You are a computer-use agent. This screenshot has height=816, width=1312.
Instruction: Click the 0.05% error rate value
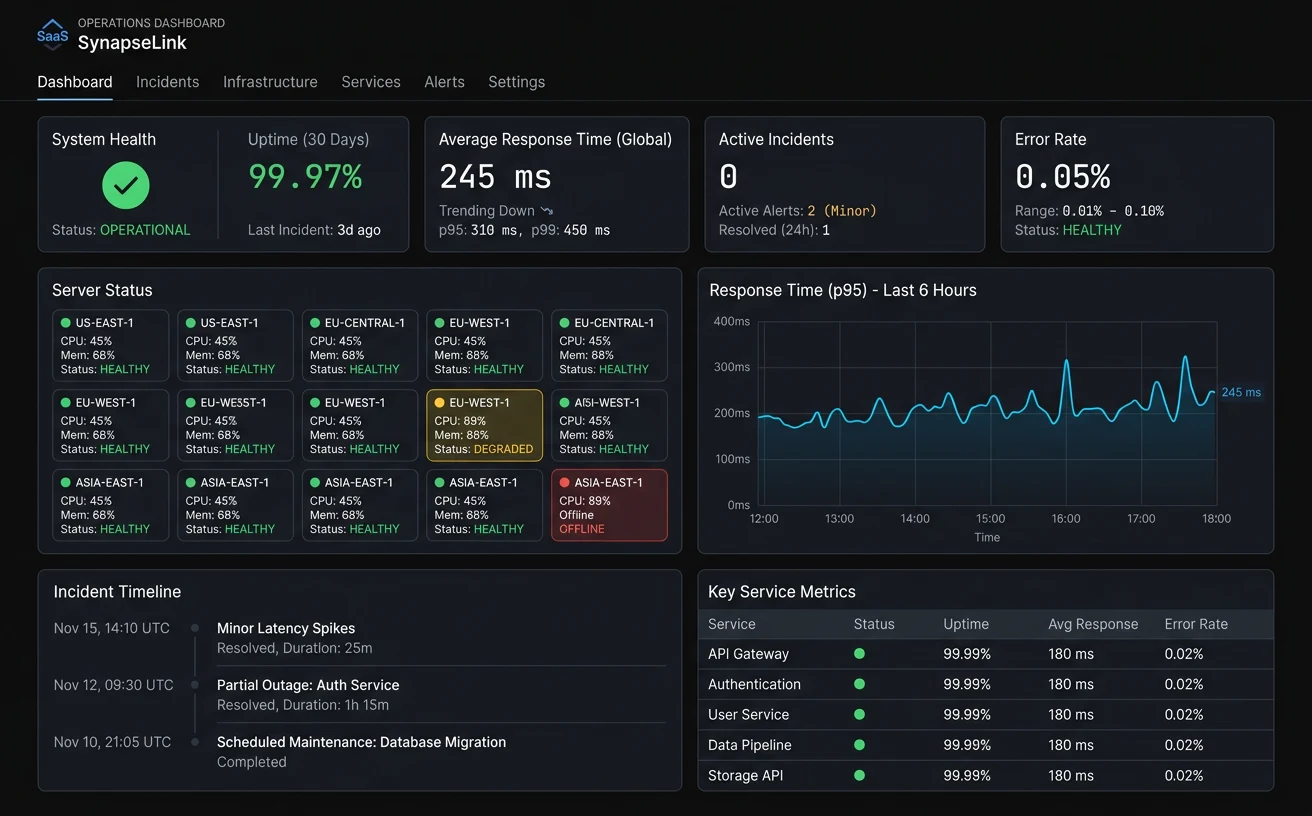point(1063,177)
